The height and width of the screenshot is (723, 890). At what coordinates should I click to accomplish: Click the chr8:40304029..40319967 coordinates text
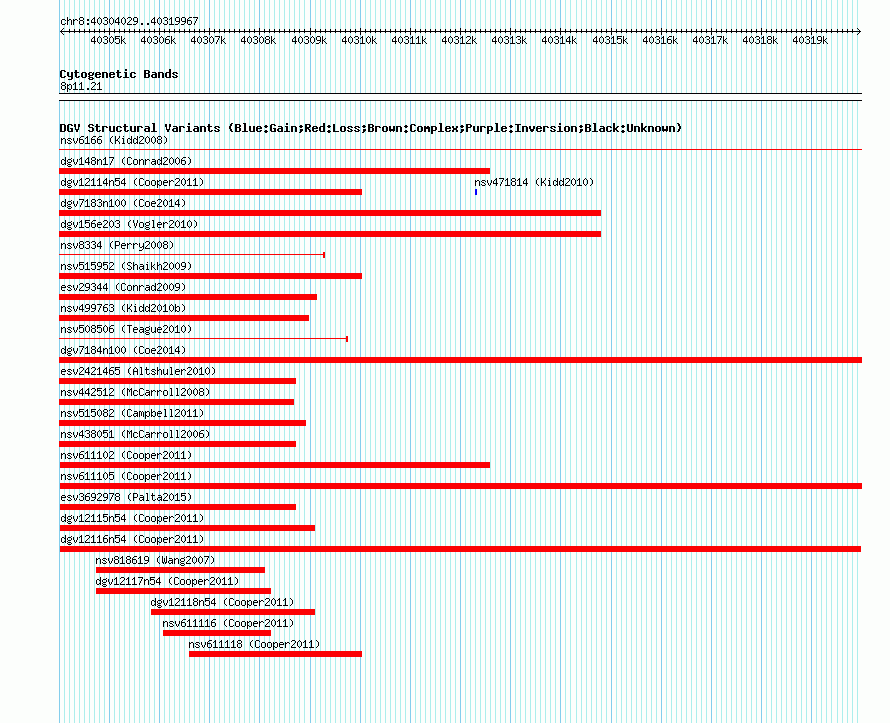pyautogui.click(x=129, y=21)
